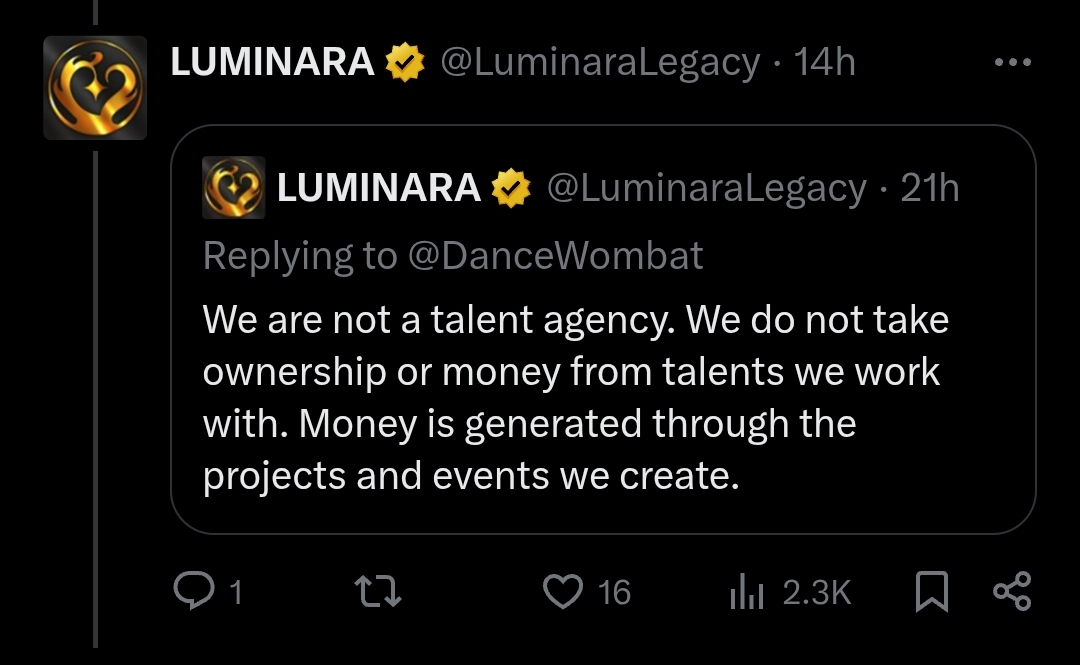Image resolution: width=1080 pixels, height=665 pixels.
Task: Click the 14h timestamp
Action: (824, 63)
